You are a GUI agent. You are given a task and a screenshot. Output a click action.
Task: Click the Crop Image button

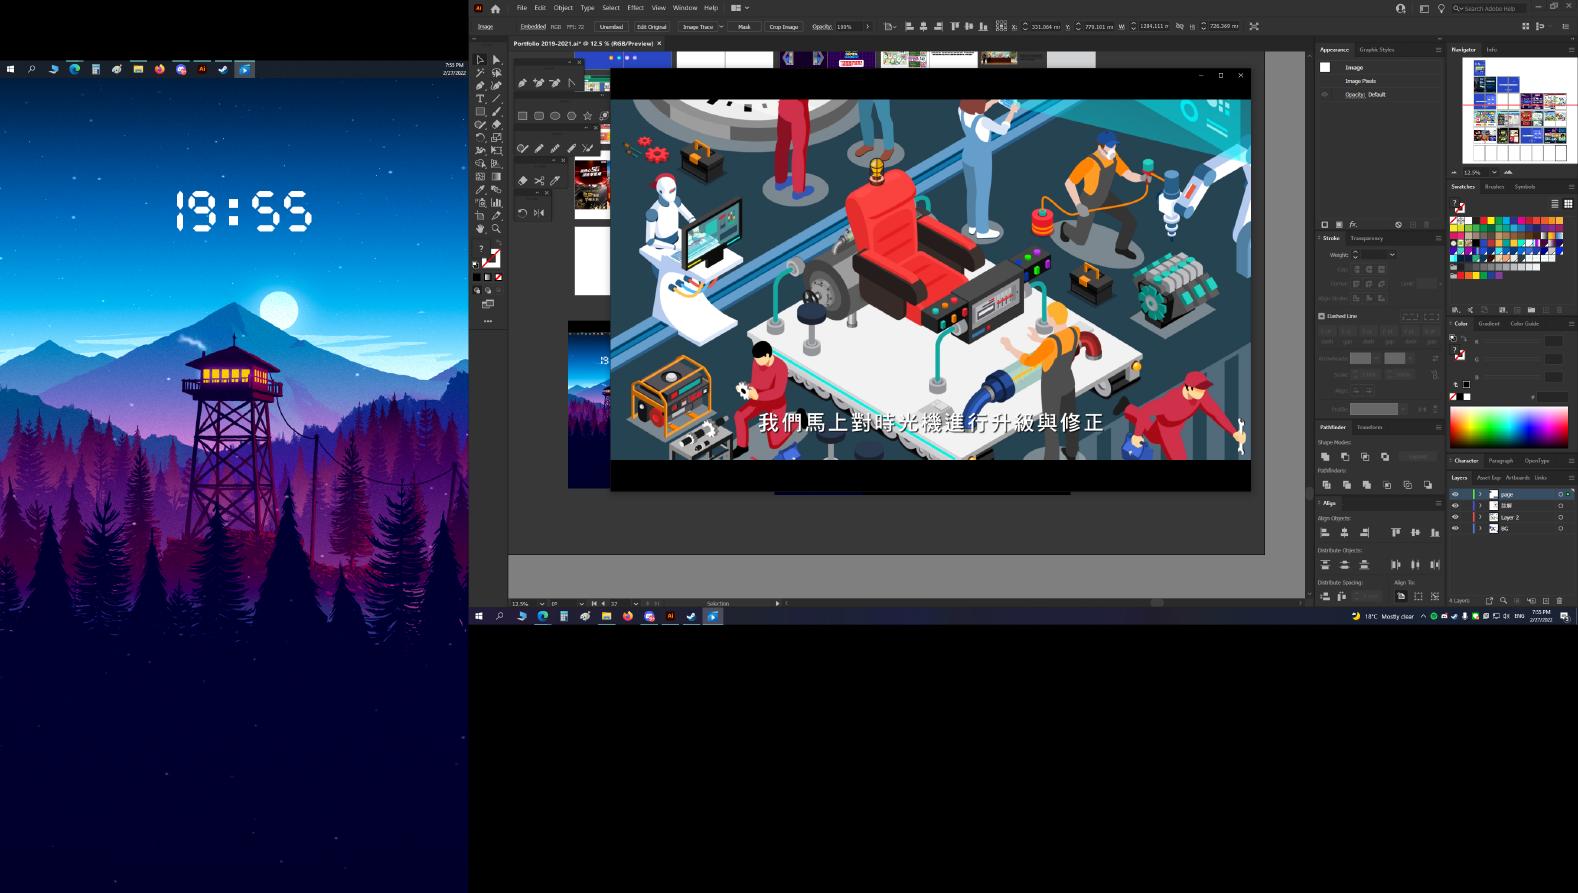point(784,27)
